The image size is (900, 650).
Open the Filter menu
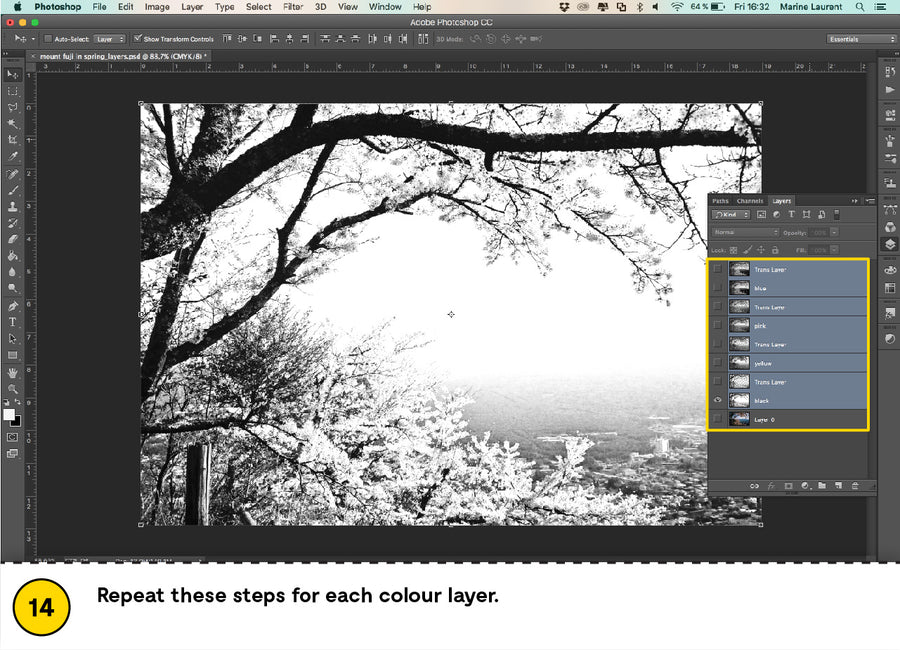click(x=293, y=7)
